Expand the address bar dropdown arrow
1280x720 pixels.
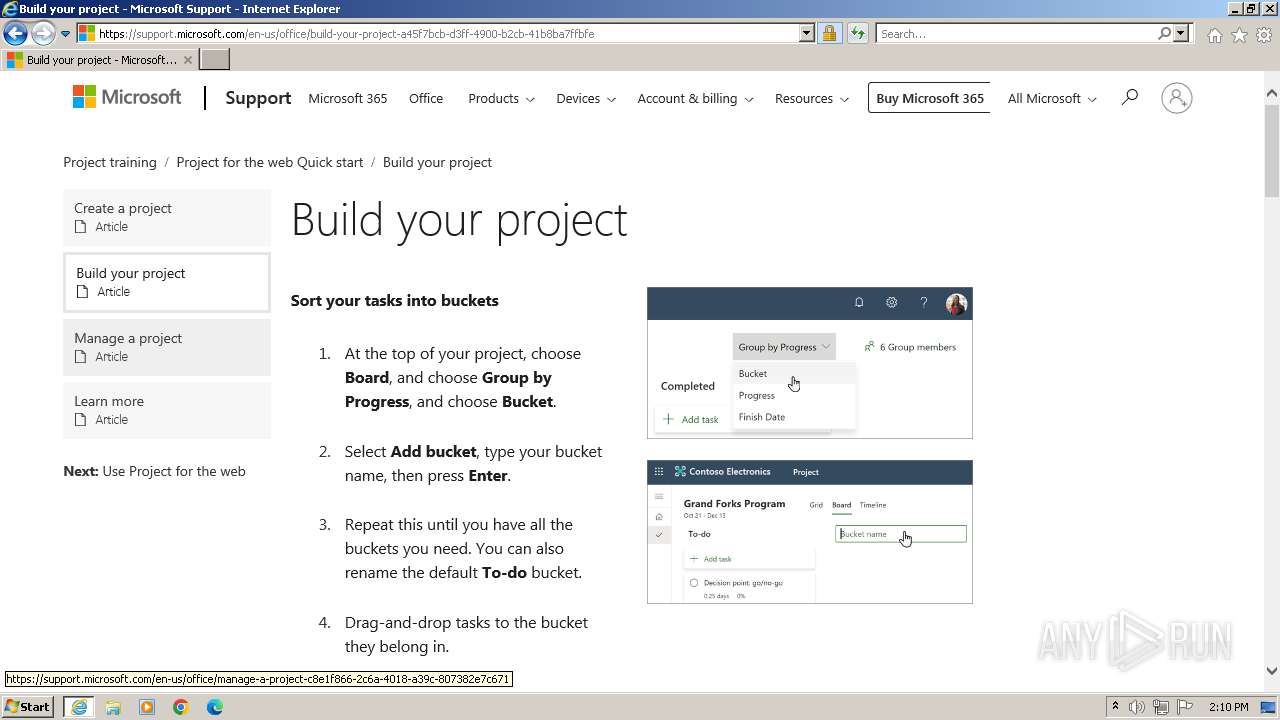click(807, 33)
